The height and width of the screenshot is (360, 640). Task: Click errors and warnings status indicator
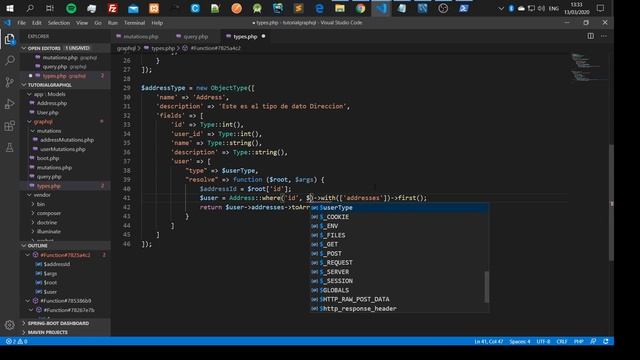tap(16, 341)
